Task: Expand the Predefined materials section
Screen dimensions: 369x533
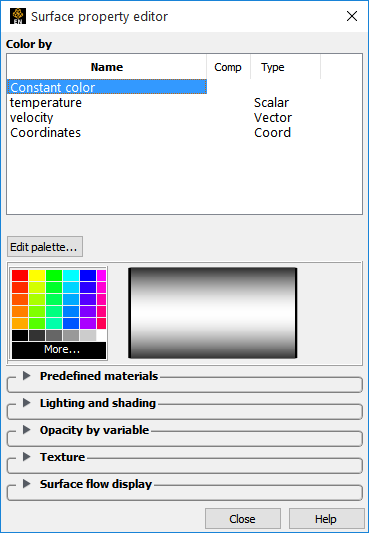Action: (27, 376)
